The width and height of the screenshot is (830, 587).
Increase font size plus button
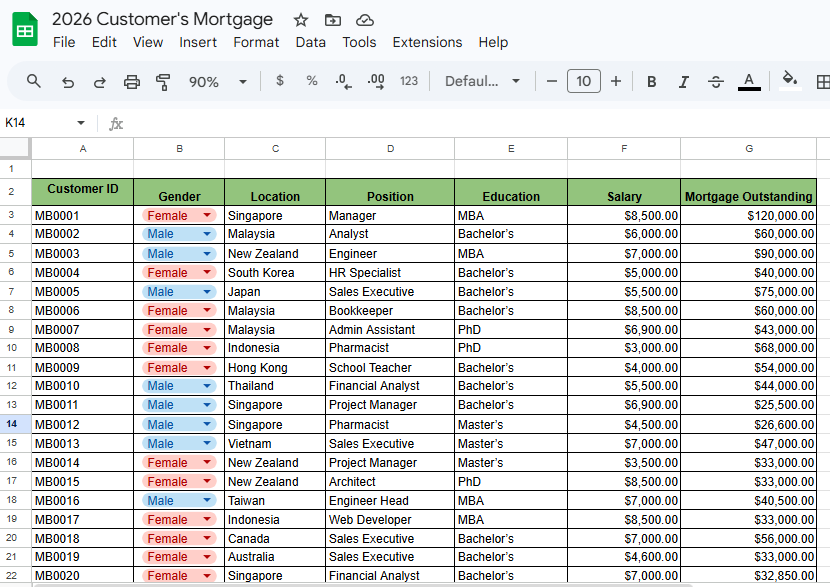click(616, 82)
